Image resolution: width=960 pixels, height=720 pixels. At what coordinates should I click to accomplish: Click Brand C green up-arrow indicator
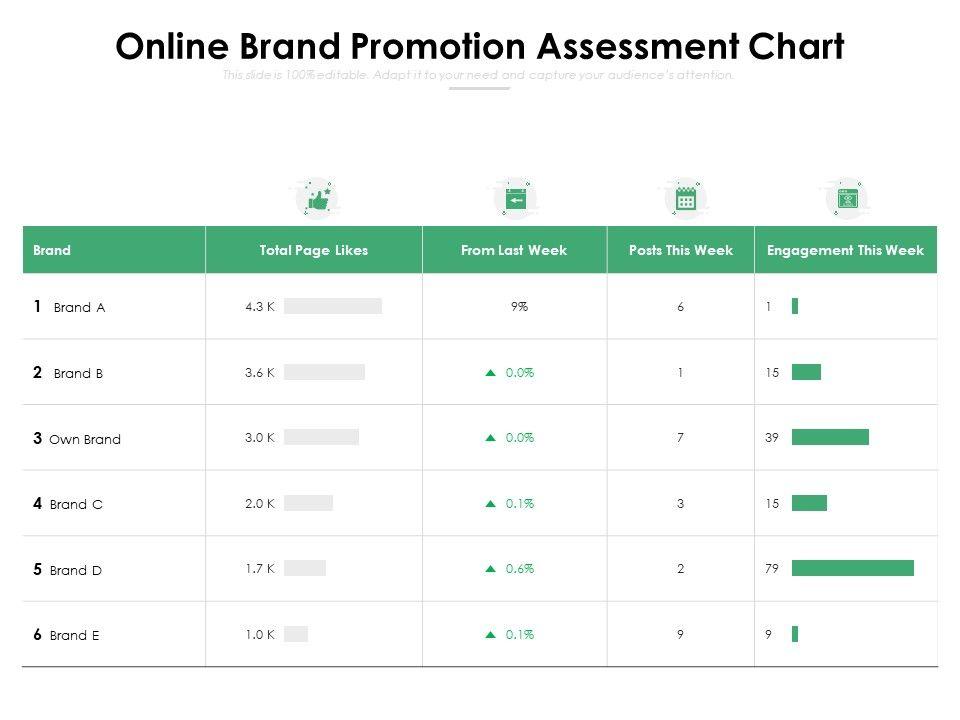click(x=490, y=504)
